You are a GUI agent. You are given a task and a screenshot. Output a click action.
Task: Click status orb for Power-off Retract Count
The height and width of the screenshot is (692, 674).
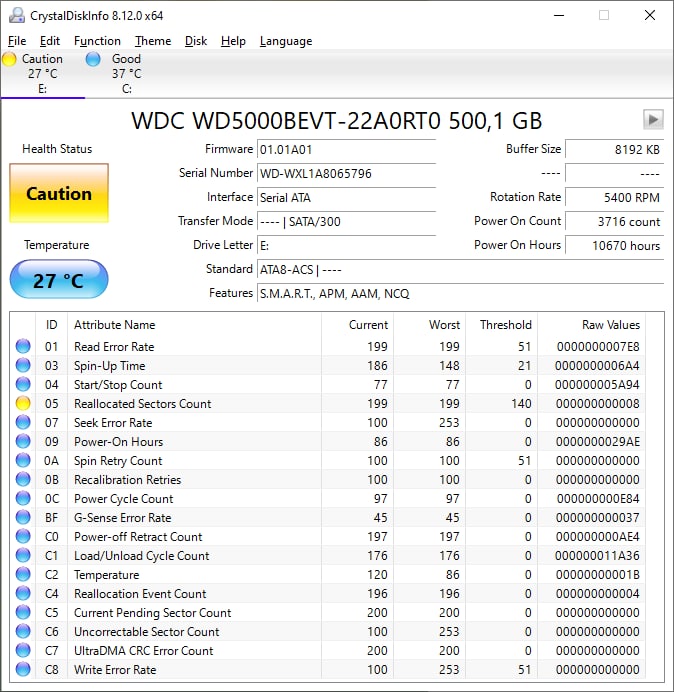pos(23,536)
